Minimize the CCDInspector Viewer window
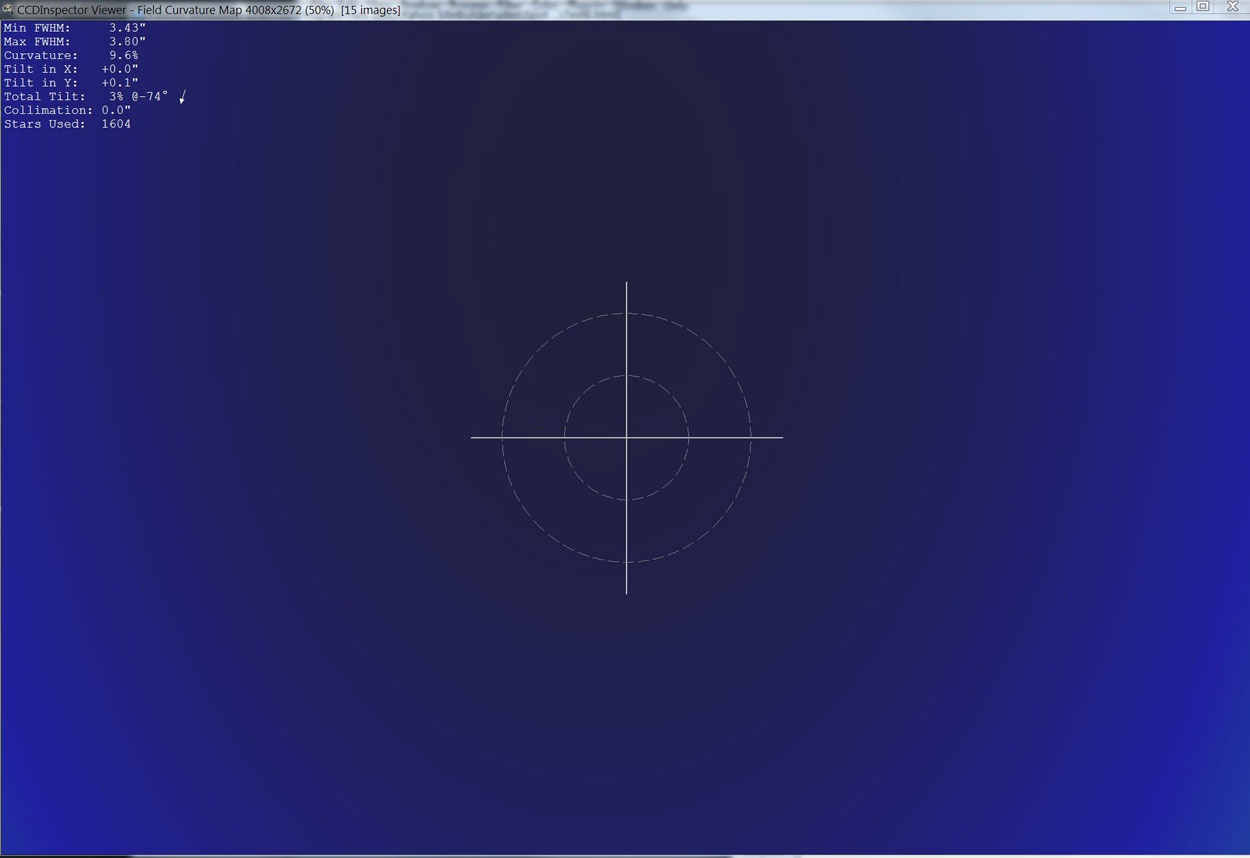The width and height of the screenshot is (1250, 858). [1180, 8]
